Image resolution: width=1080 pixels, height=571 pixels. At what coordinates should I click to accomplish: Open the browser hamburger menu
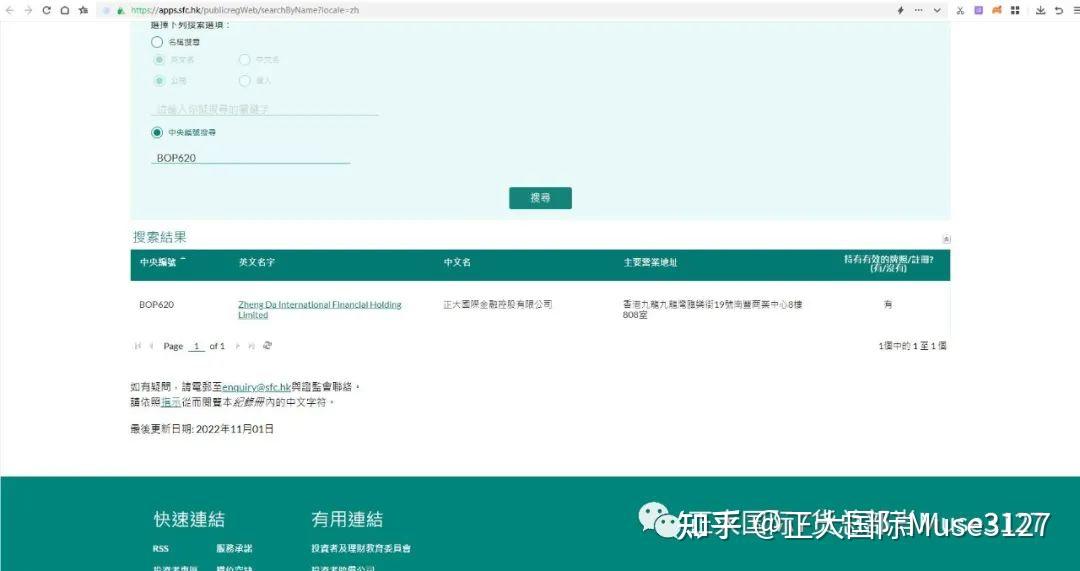[1075, 10]
